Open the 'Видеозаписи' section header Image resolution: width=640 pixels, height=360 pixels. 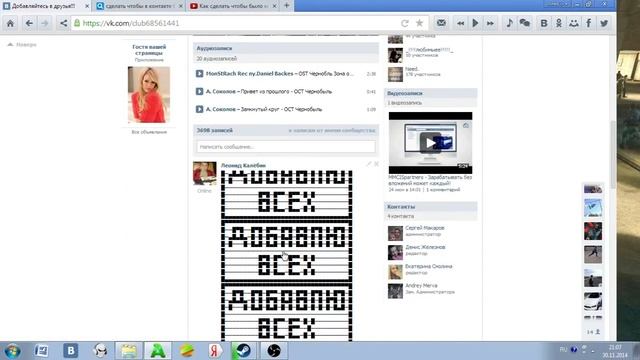pyautogui.click(x=431, y=93)
